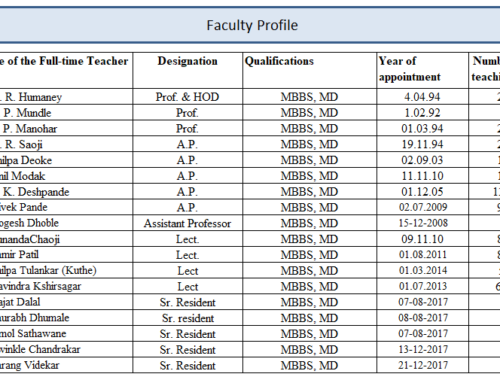Screen dimensions: 500x380
Task: Click the Faculty Profile title banner
Action: point(250,25)
